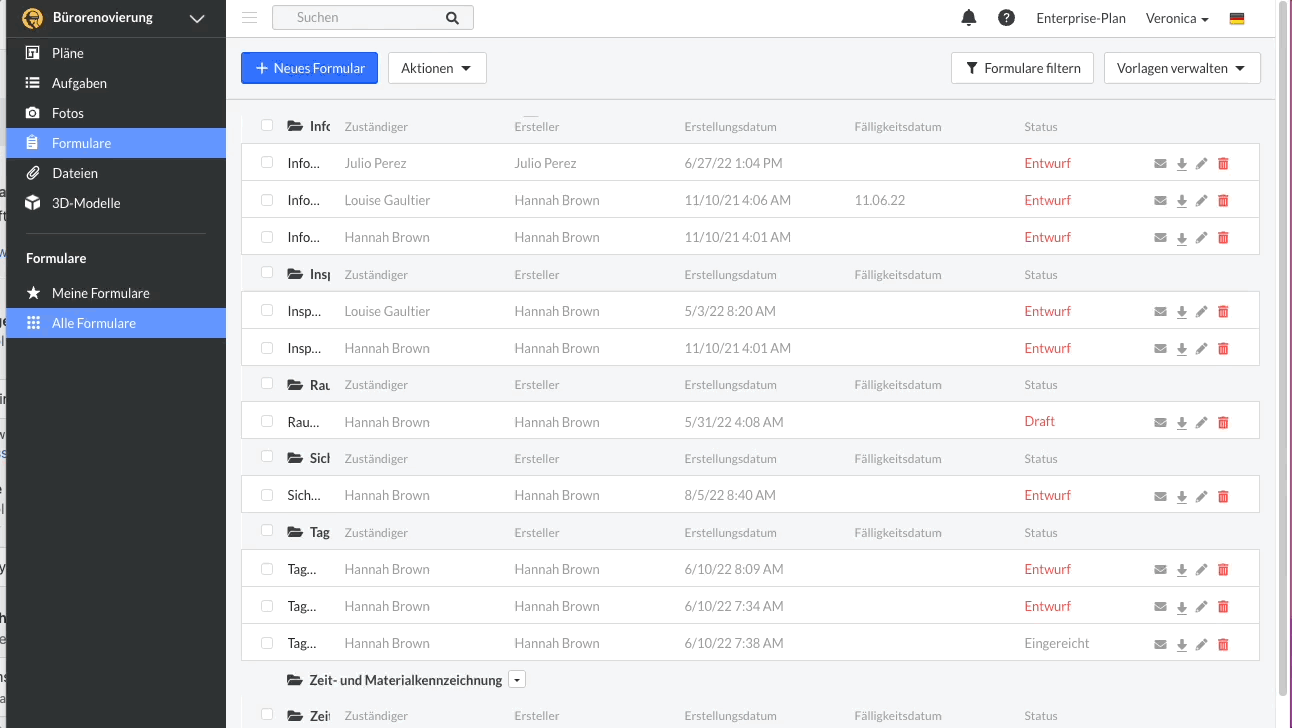This screenshot has height=728, width=1292.
Task: Go to Meine Formulare
Action: [100, 293]
